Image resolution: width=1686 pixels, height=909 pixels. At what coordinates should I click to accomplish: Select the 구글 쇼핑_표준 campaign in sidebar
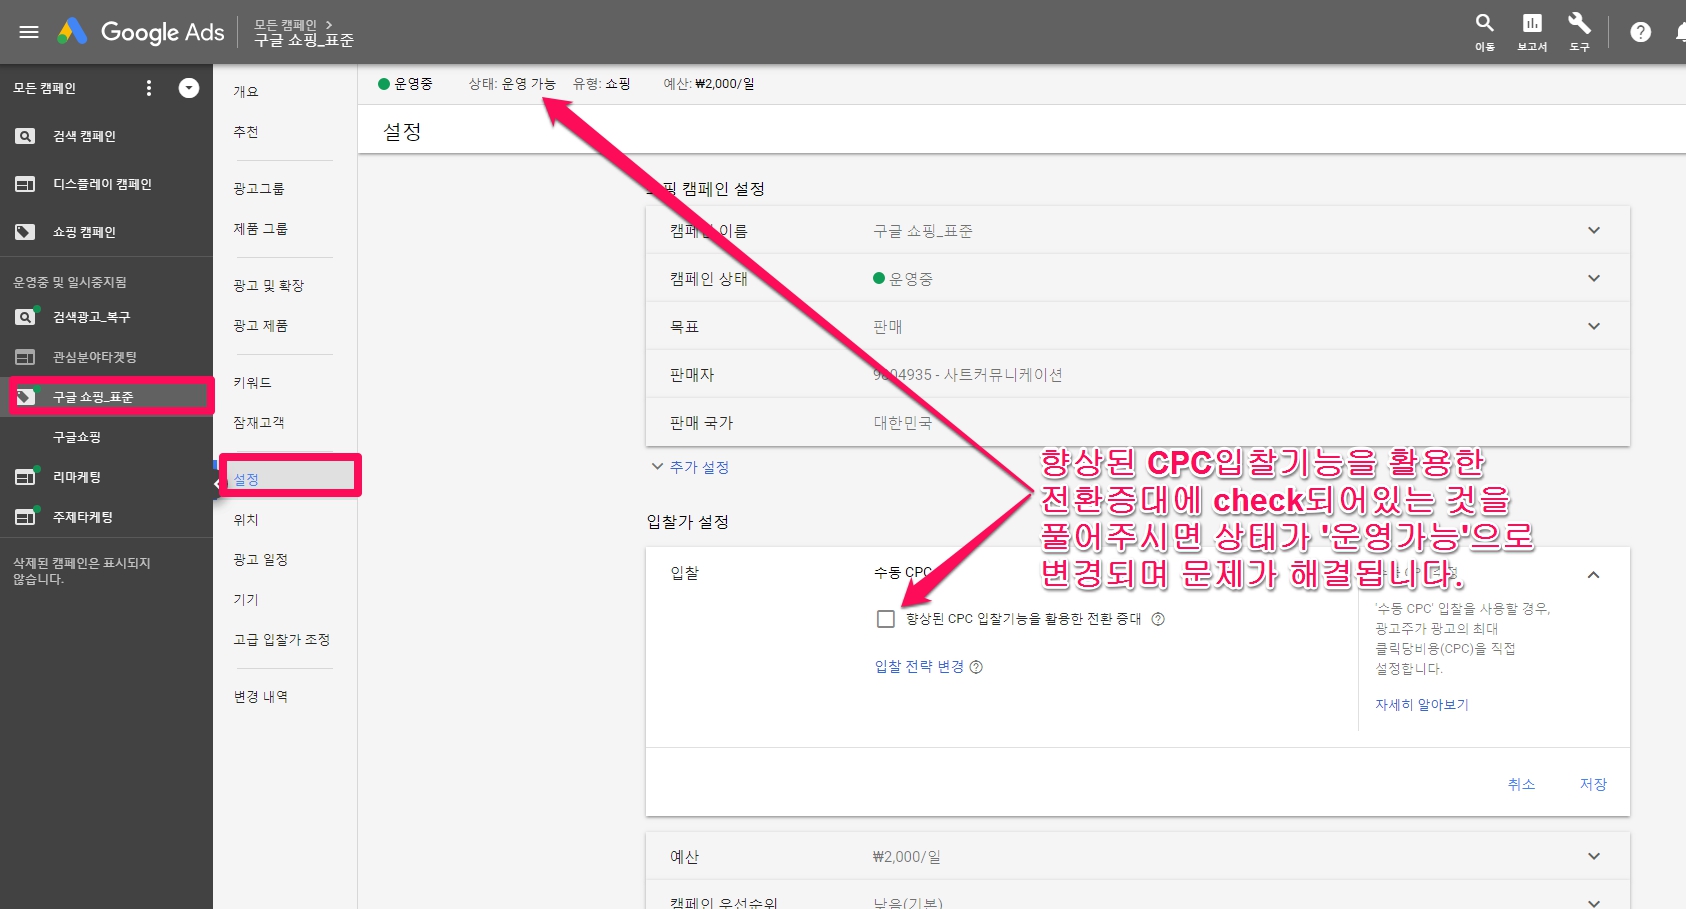[93, 397]
